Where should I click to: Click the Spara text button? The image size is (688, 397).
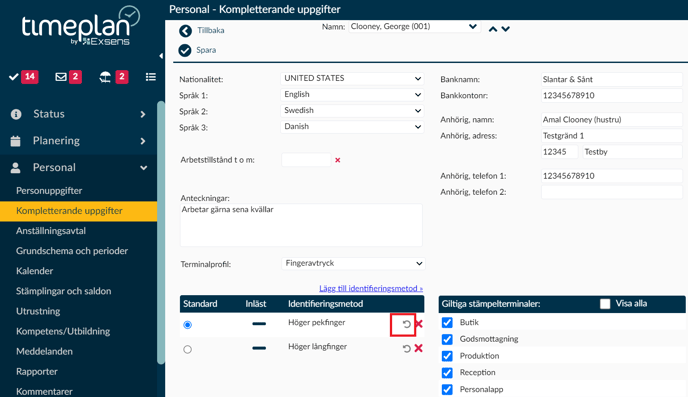[x=206, y=50]
